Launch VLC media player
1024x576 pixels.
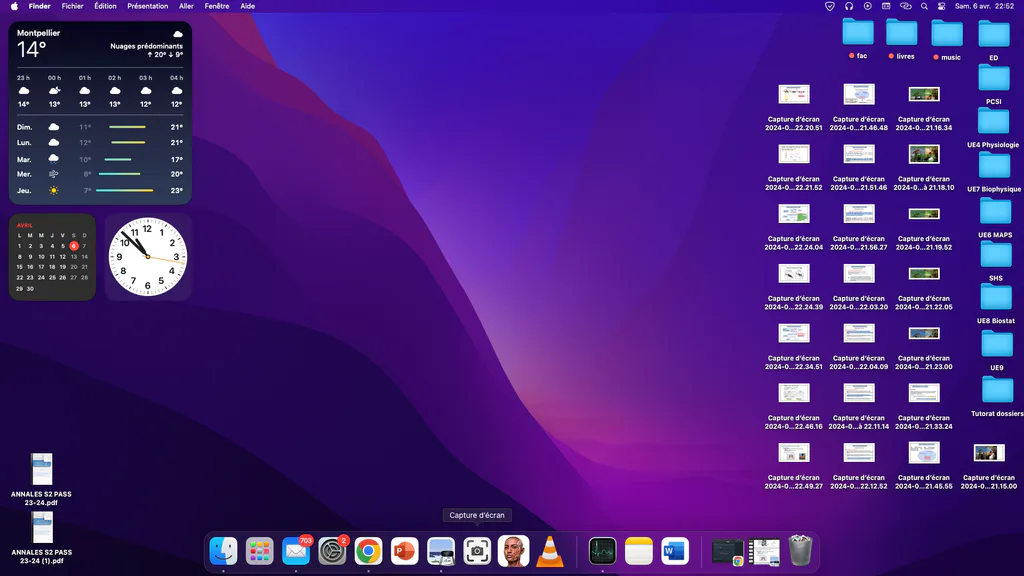click(x=550, y=551)
